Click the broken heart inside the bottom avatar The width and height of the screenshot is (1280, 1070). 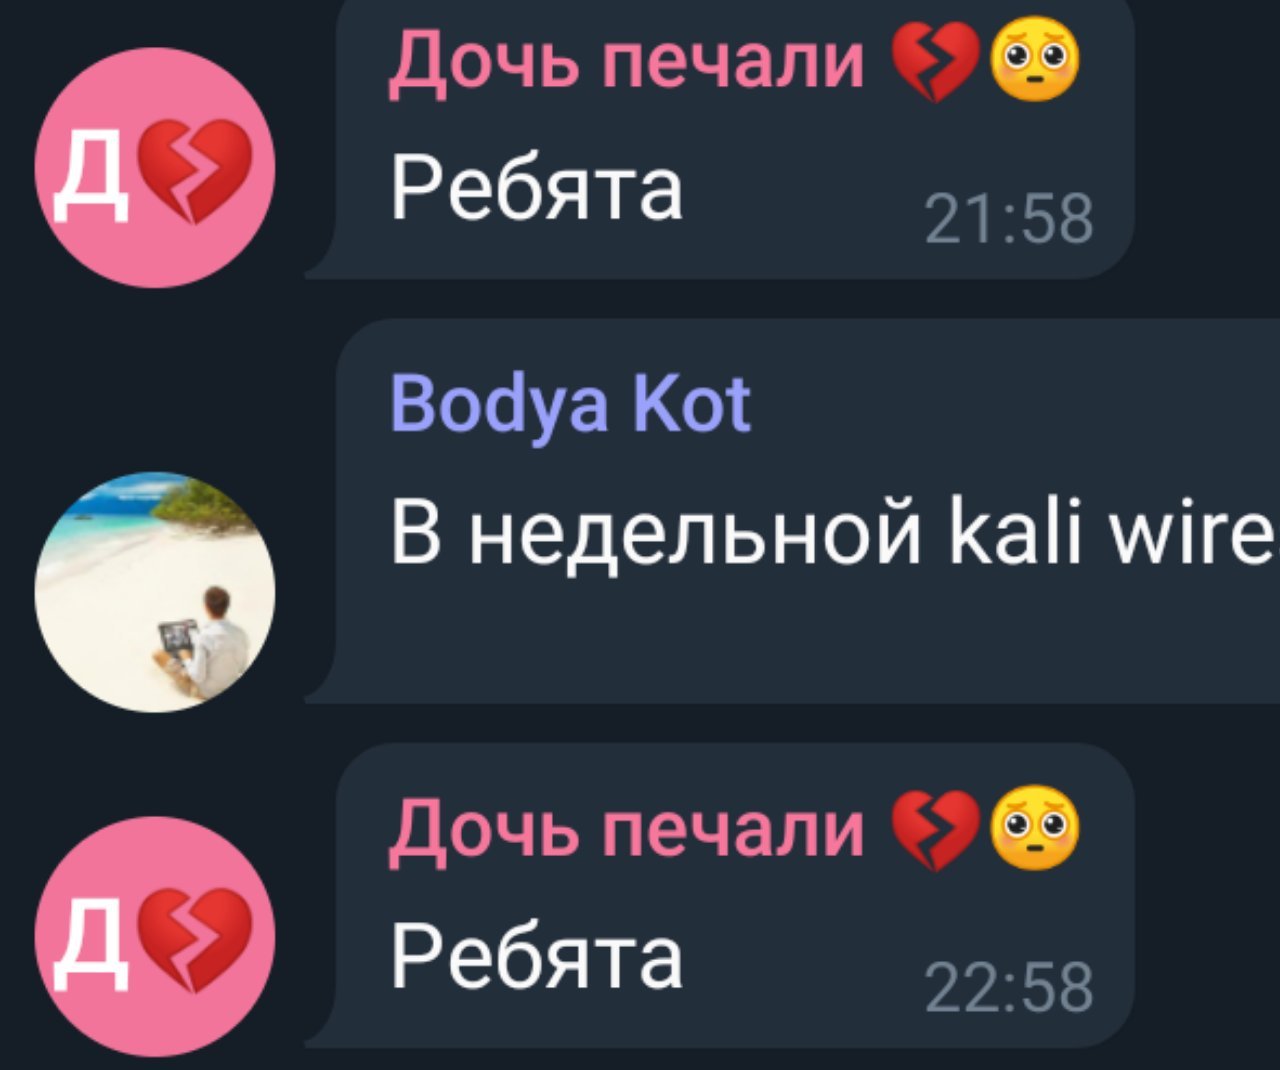tap(195, 939)
